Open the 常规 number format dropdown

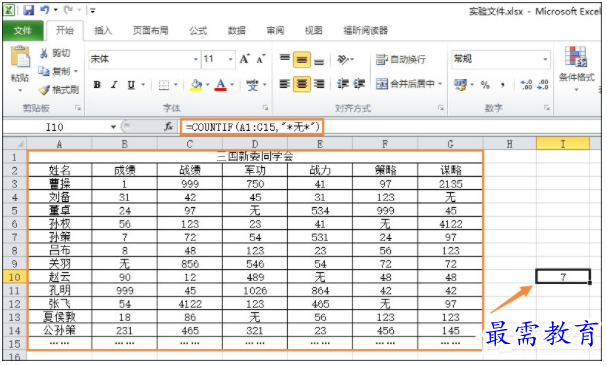[x=545, y=59]
